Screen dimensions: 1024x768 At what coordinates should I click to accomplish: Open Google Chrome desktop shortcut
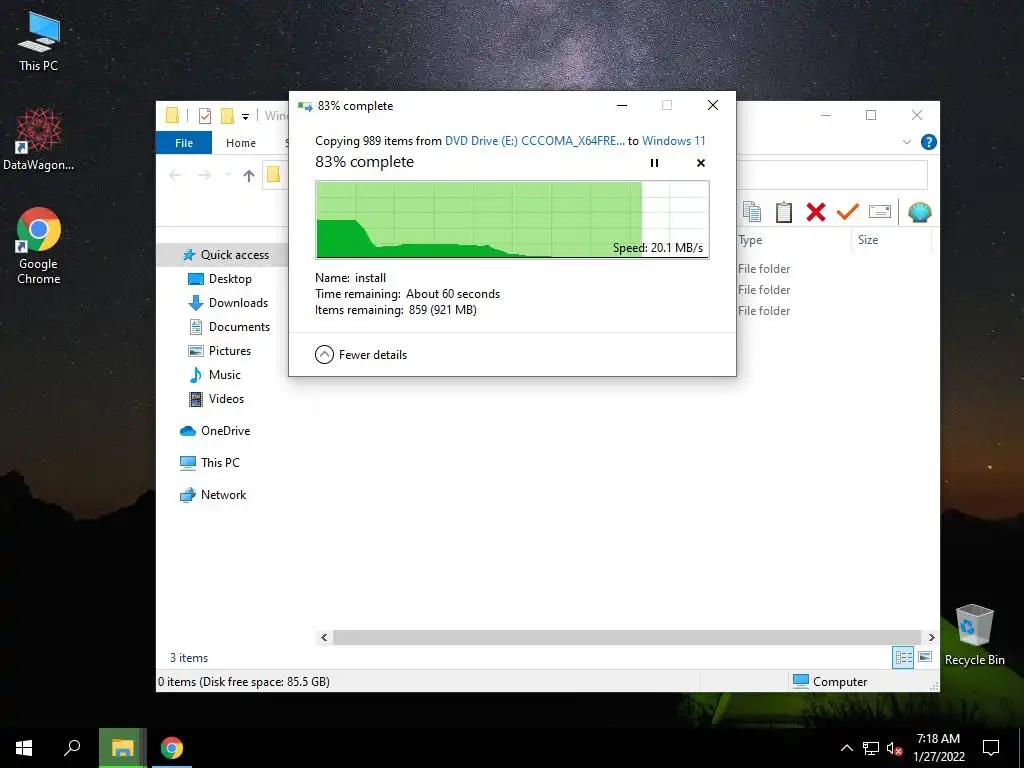(39, 246)
